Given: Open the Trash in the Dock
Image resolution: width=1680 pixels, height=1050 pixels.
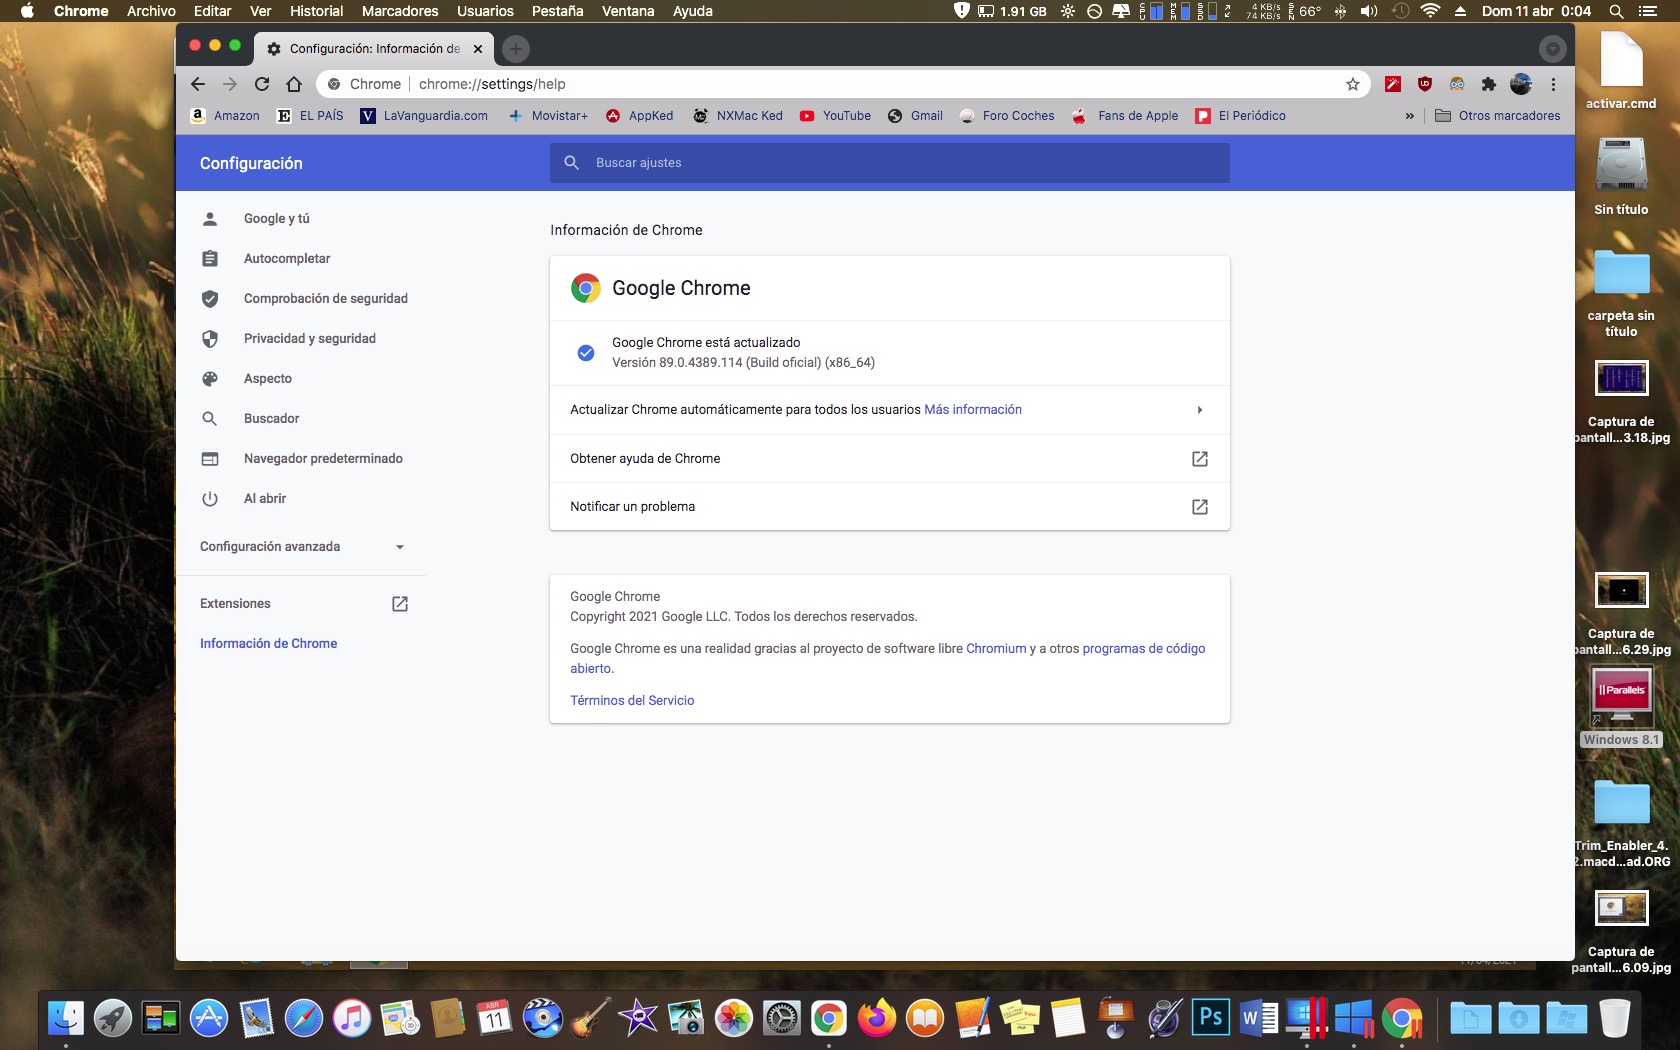Looking at the screenshot, I should click(1614, 1019).
